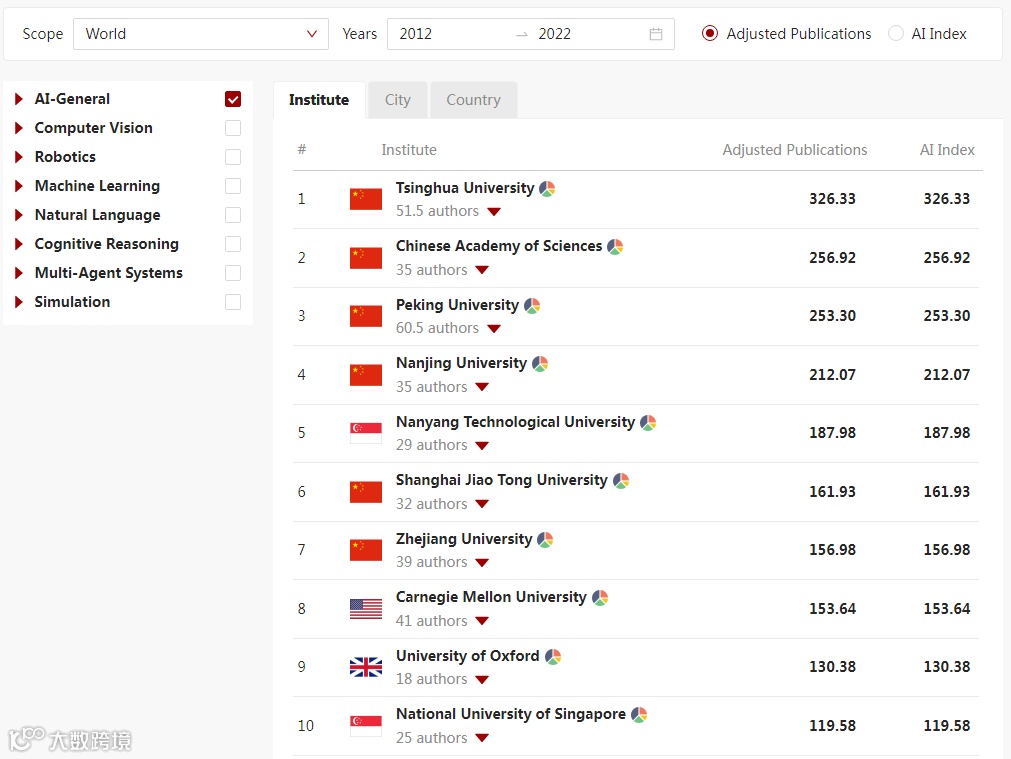This screenshot has height=759, width=1011.
Task: Click the Adjusted Publications column header
Action: pos(794,150)
